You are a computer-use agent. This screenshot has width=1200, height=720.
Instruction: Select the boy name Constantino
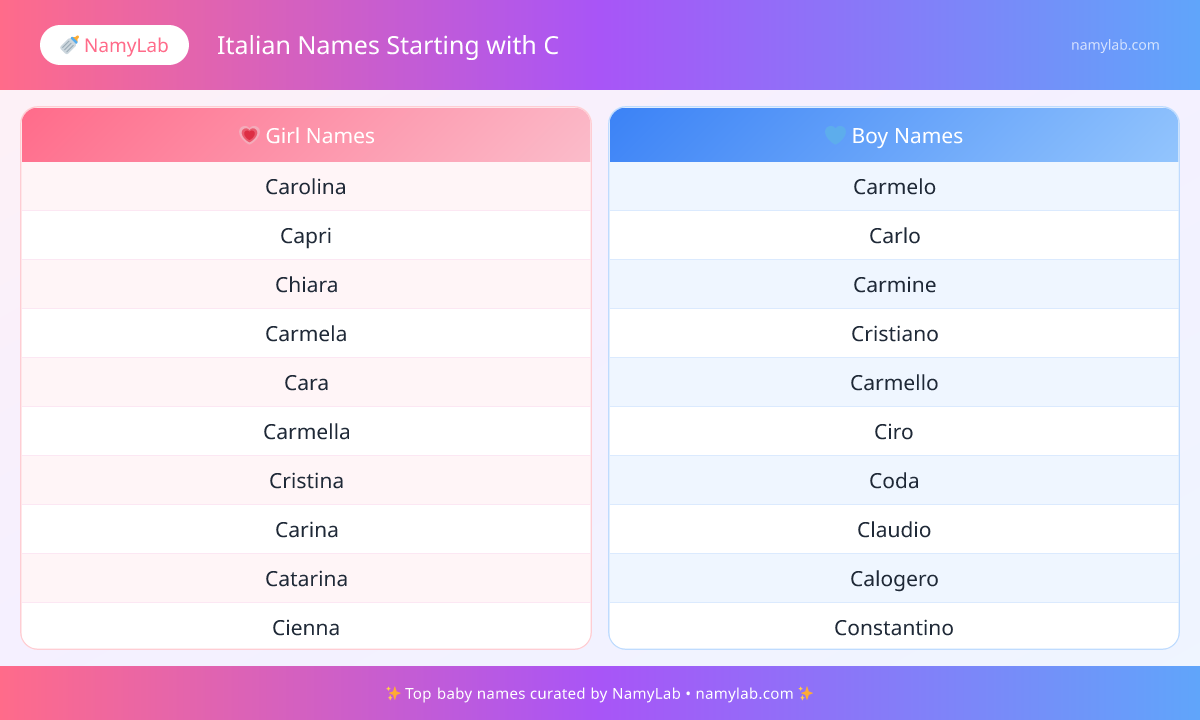point(894,627)
